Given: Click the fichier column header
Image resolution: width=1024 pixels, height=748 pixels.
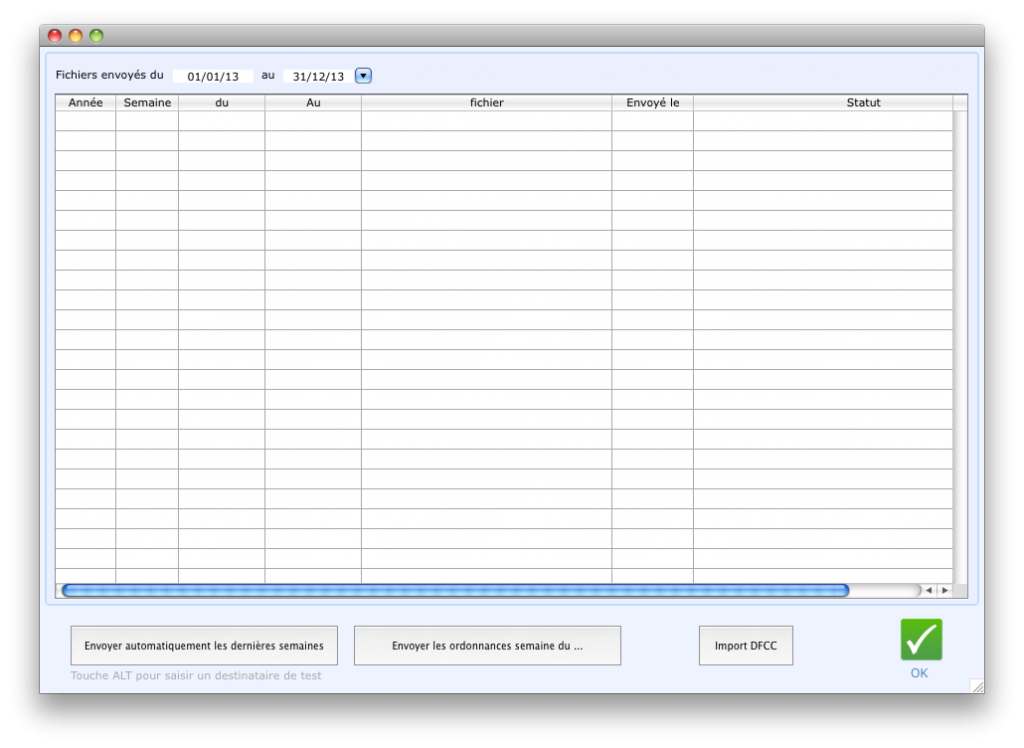Looking at the screenshot, I should 487,103.
